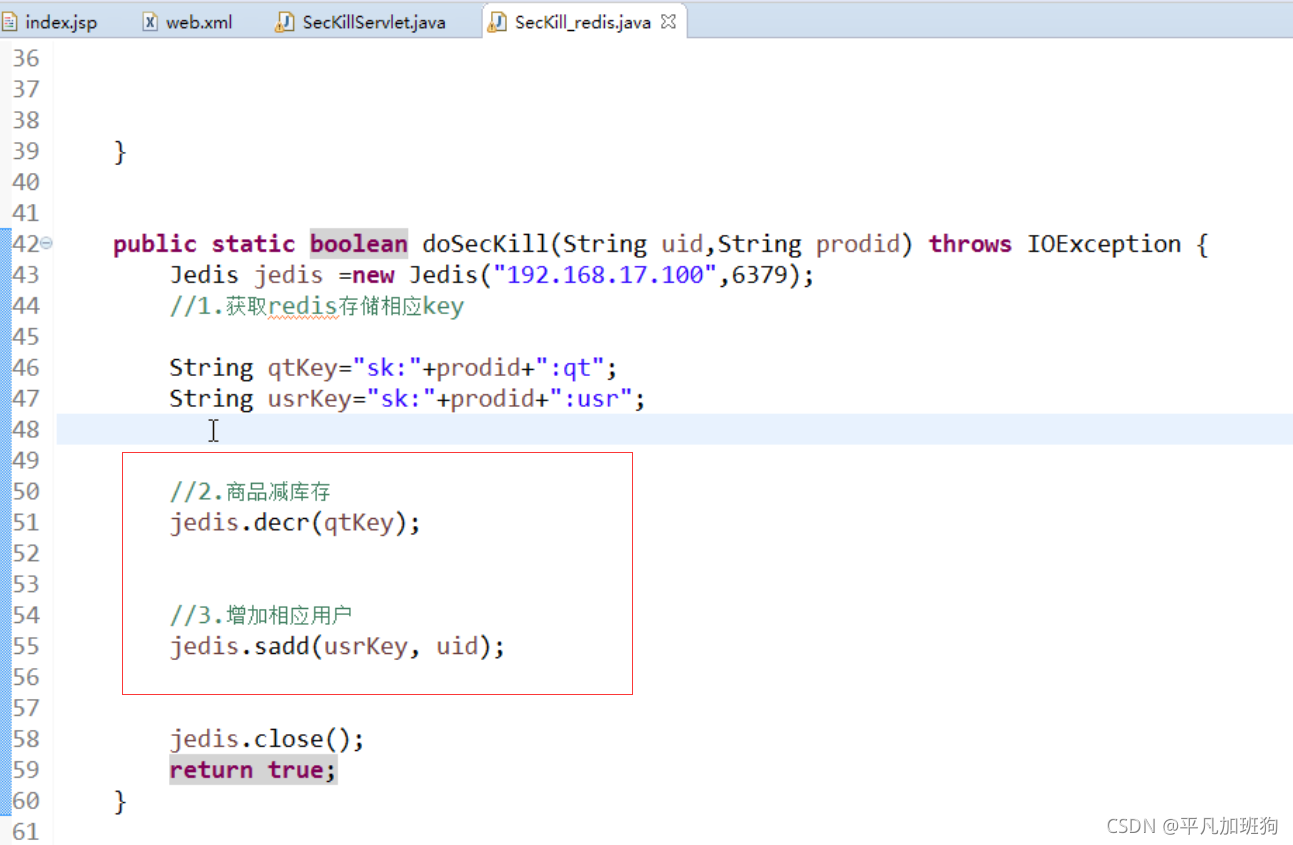Place cursor on empty line 48
The image size is (1293, 845).
click(x=674, y=430)
